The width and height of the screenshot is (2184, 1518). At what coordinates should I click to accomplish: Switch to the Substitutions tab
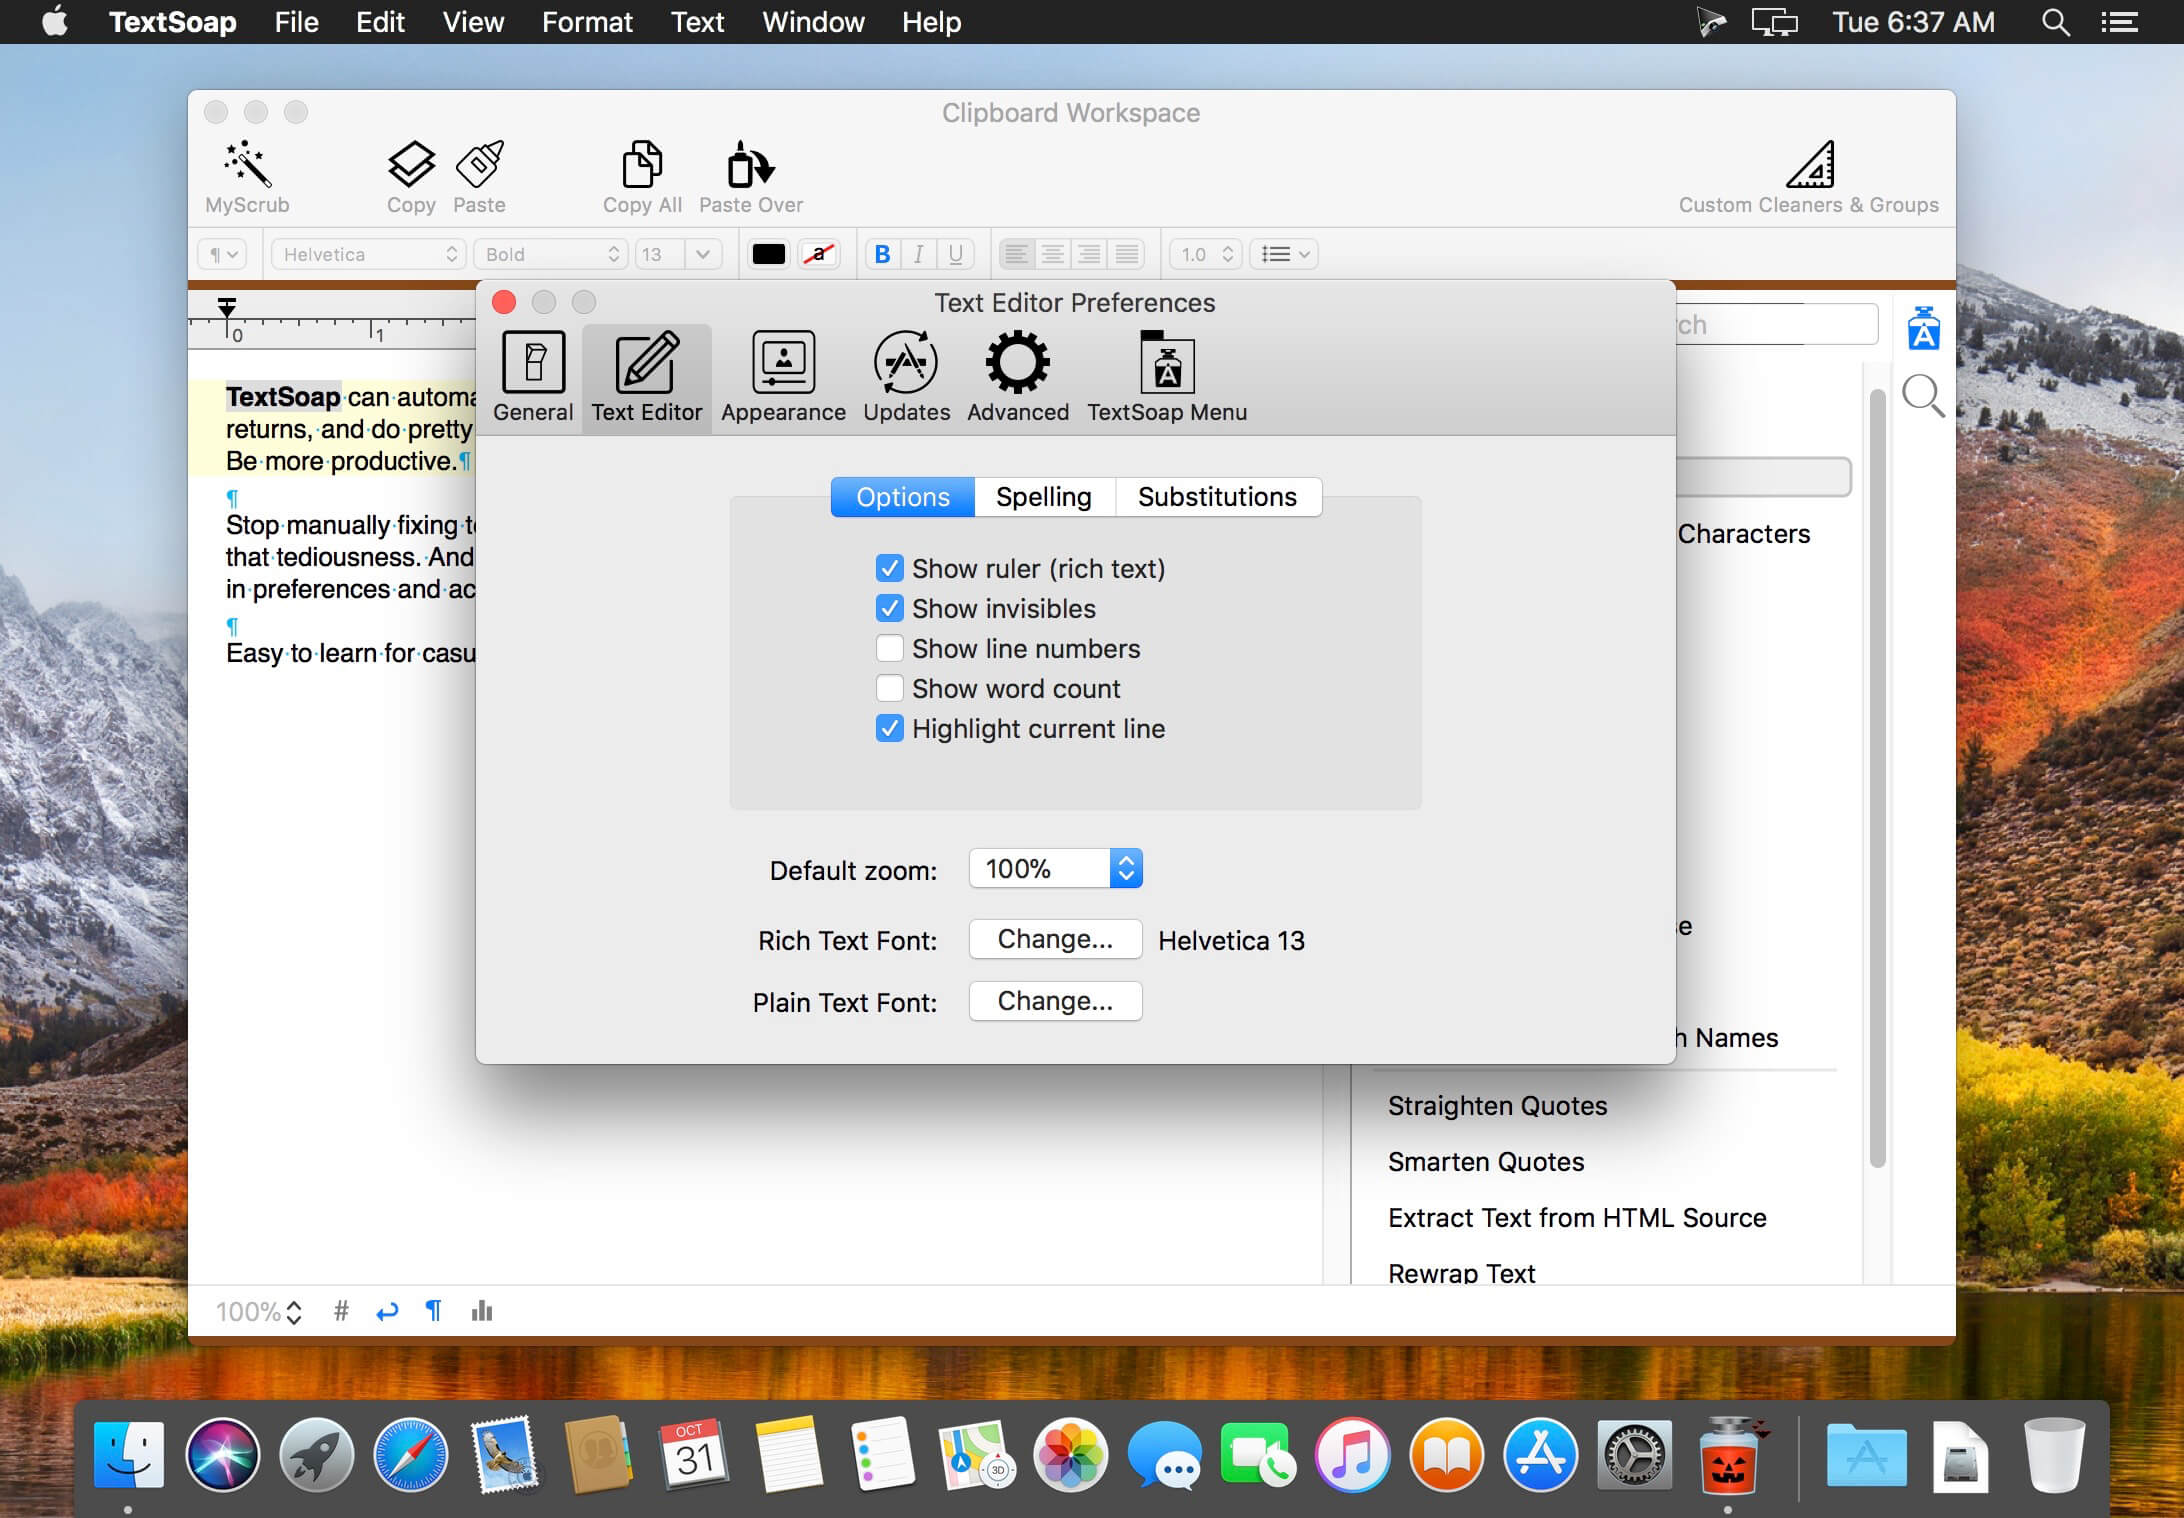[1217, 496]
